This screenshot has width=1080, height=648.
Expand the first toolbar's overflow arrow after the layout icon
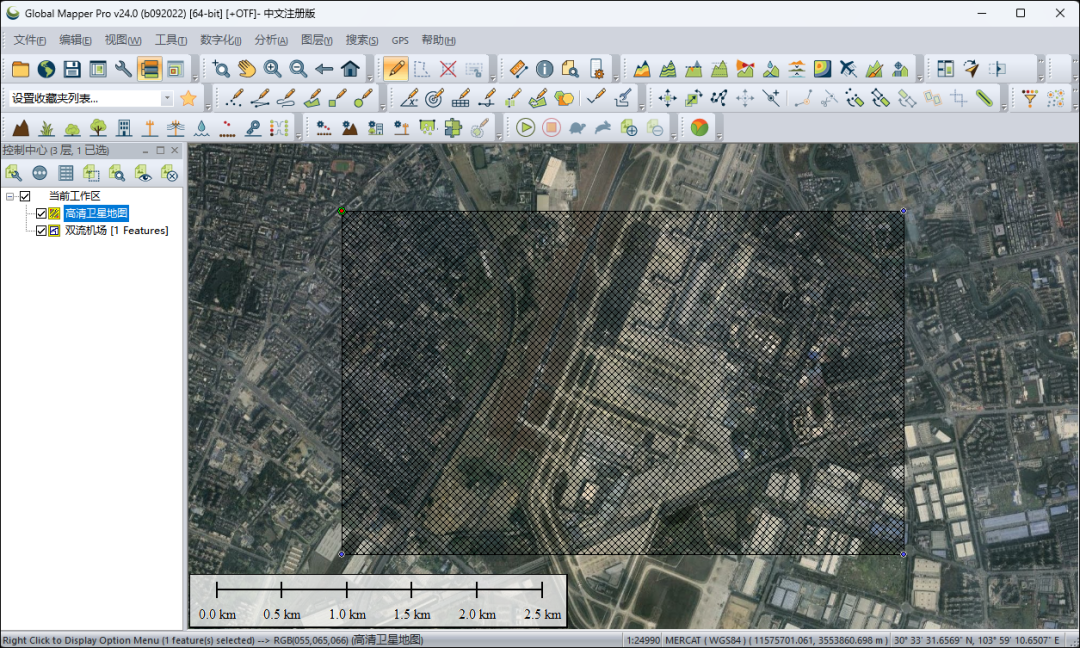coord(194,76)
